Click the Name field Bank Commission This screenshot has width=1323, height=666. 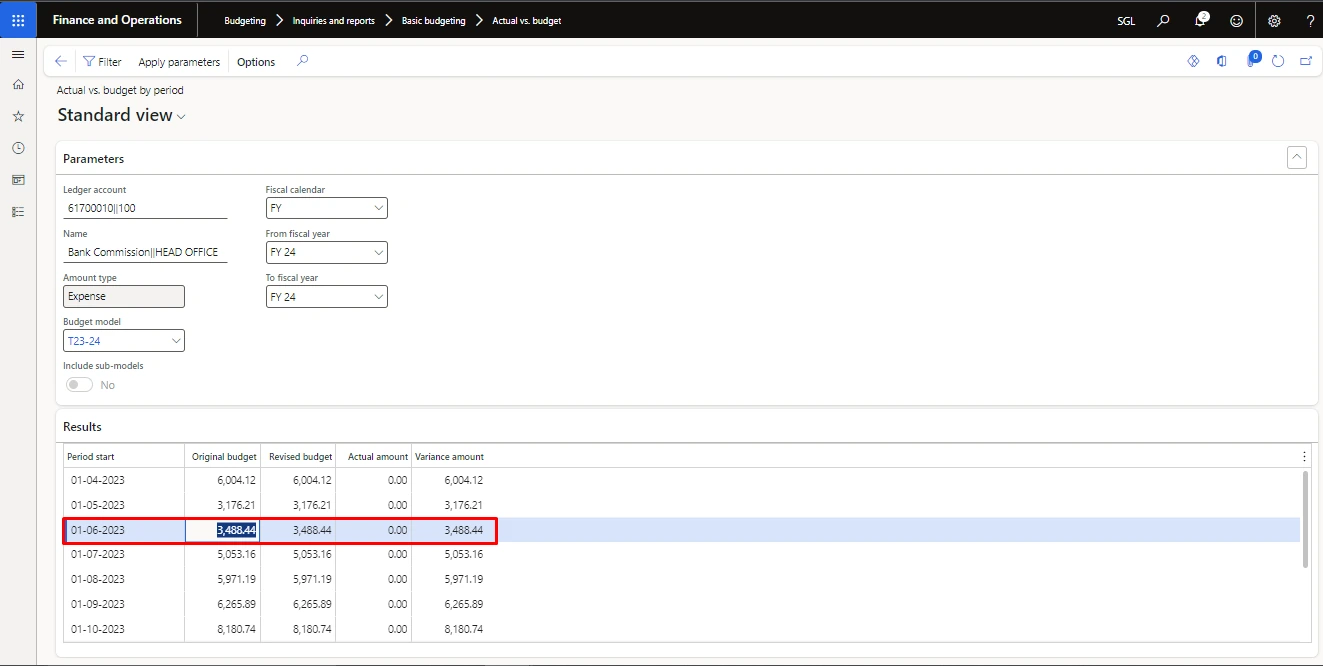(145, 252)
